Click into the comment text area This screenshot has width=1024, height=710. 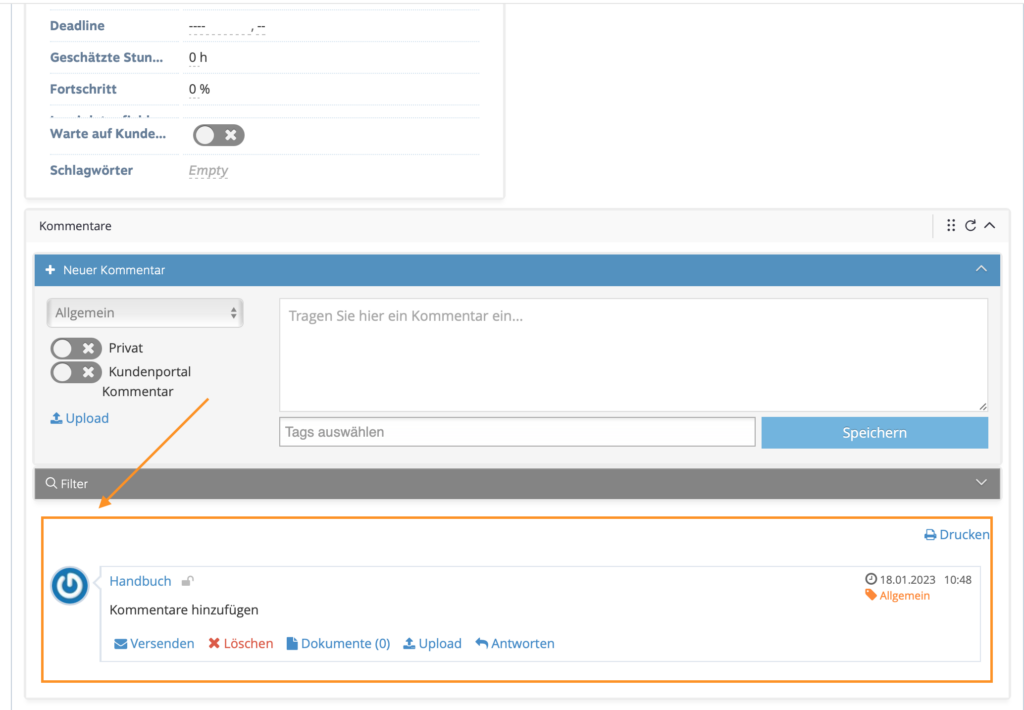click(x=633, y=355)
